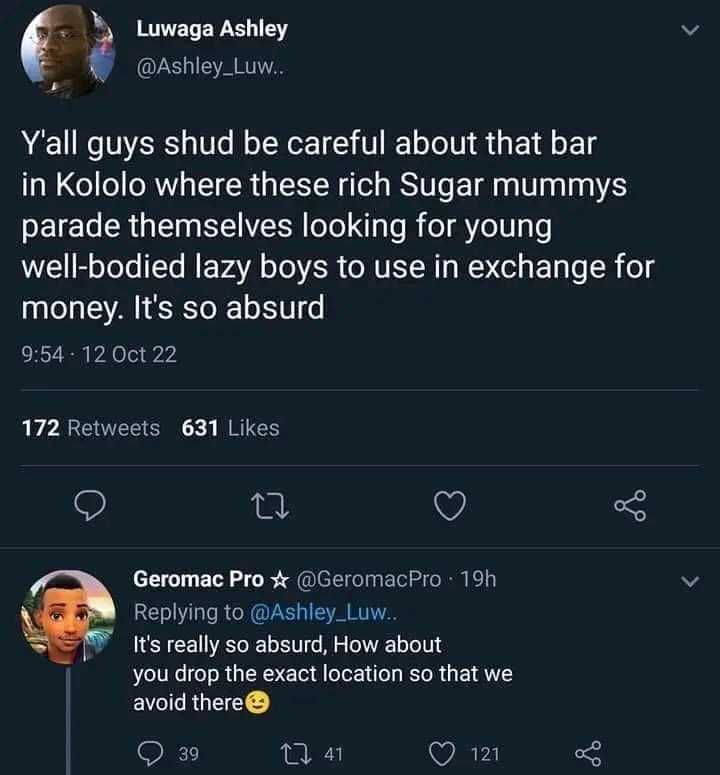View the 172 Retweets list
The width and height of the screenshot is (720, 775).
click(x=91, y=428)
